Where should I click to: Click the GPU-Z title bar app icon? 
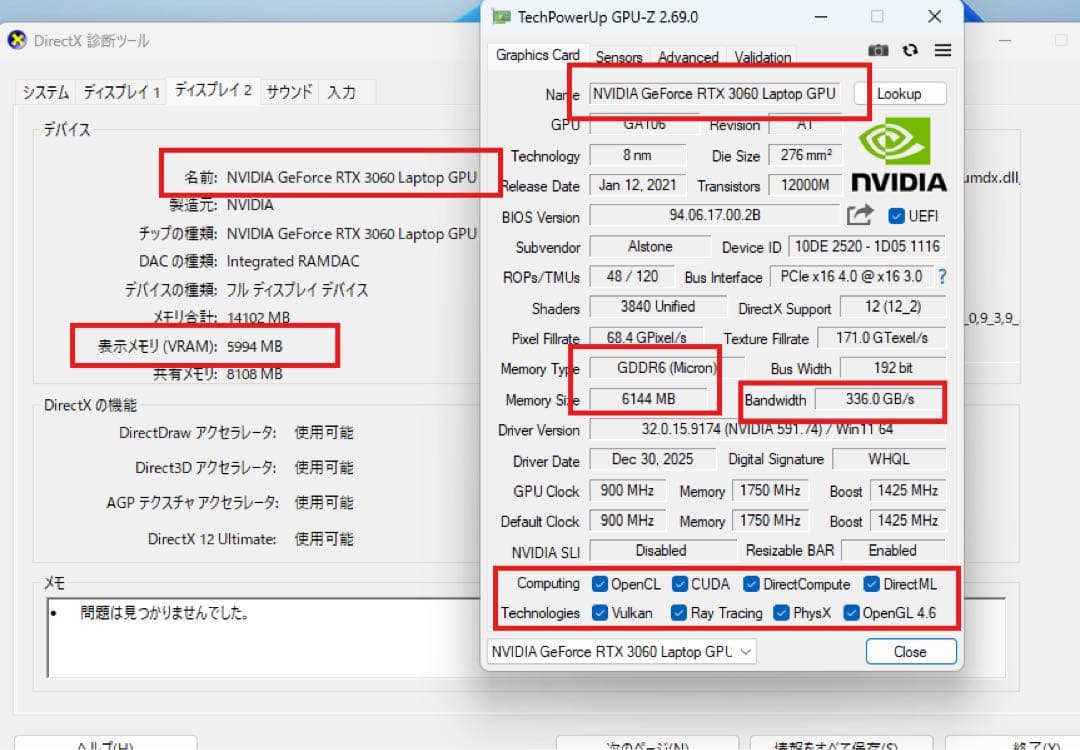[501, 17]
